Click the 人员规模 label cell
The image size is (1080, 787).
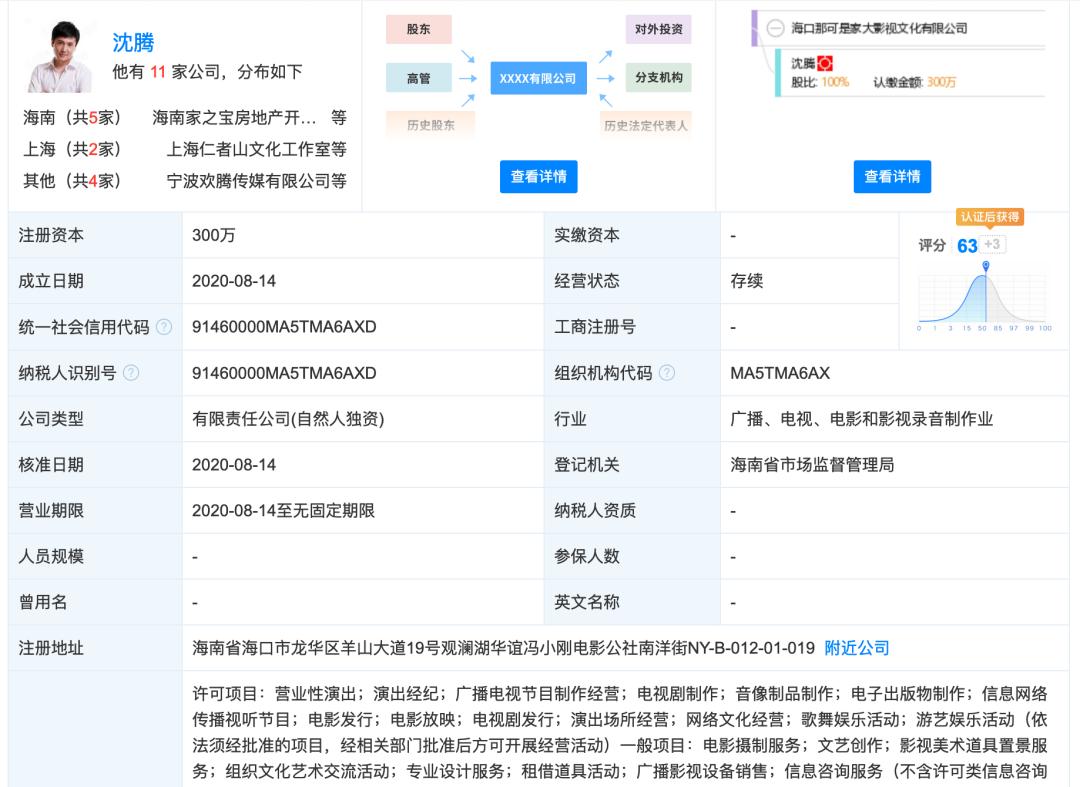[95, 556]
